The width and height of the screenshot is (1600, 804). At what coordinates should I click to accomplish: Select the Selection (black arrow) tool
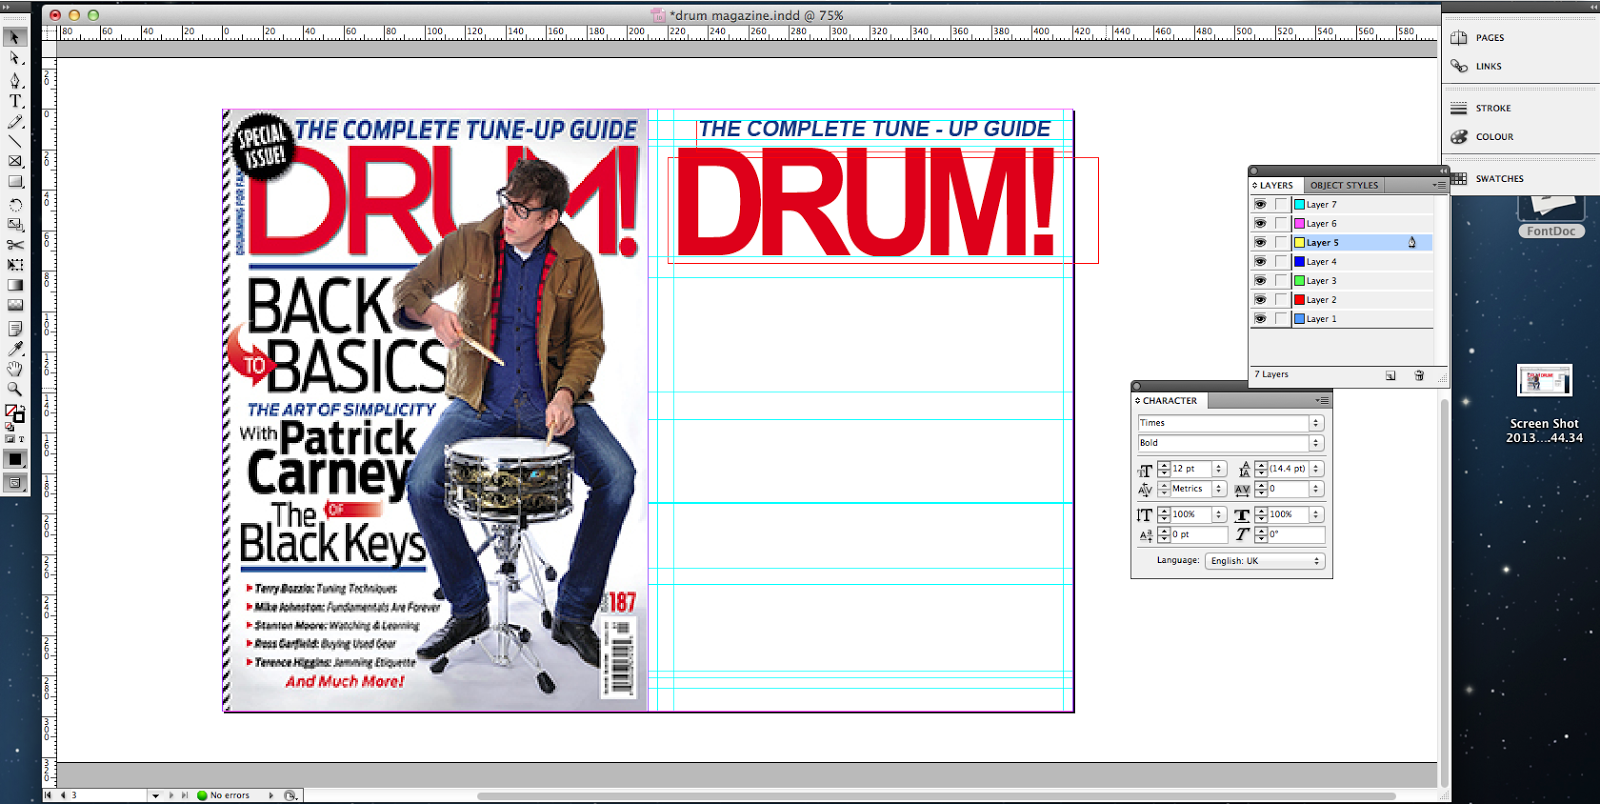pos(15,38)
